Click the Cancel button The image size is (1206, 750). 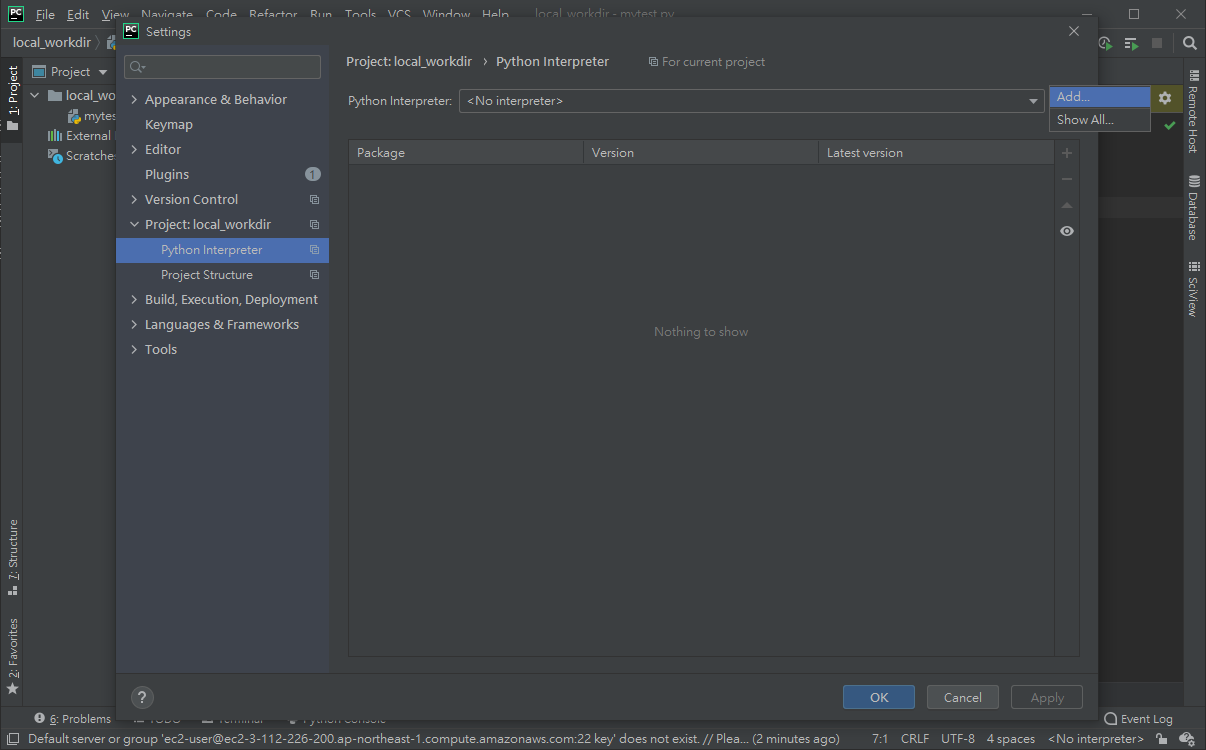pos(963,697)
